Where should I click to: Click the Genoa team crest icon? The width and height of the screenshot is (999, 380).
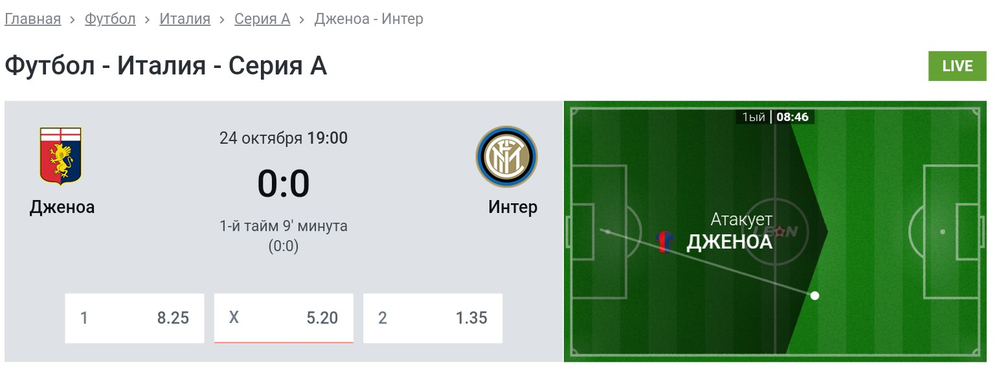(61, 156)
